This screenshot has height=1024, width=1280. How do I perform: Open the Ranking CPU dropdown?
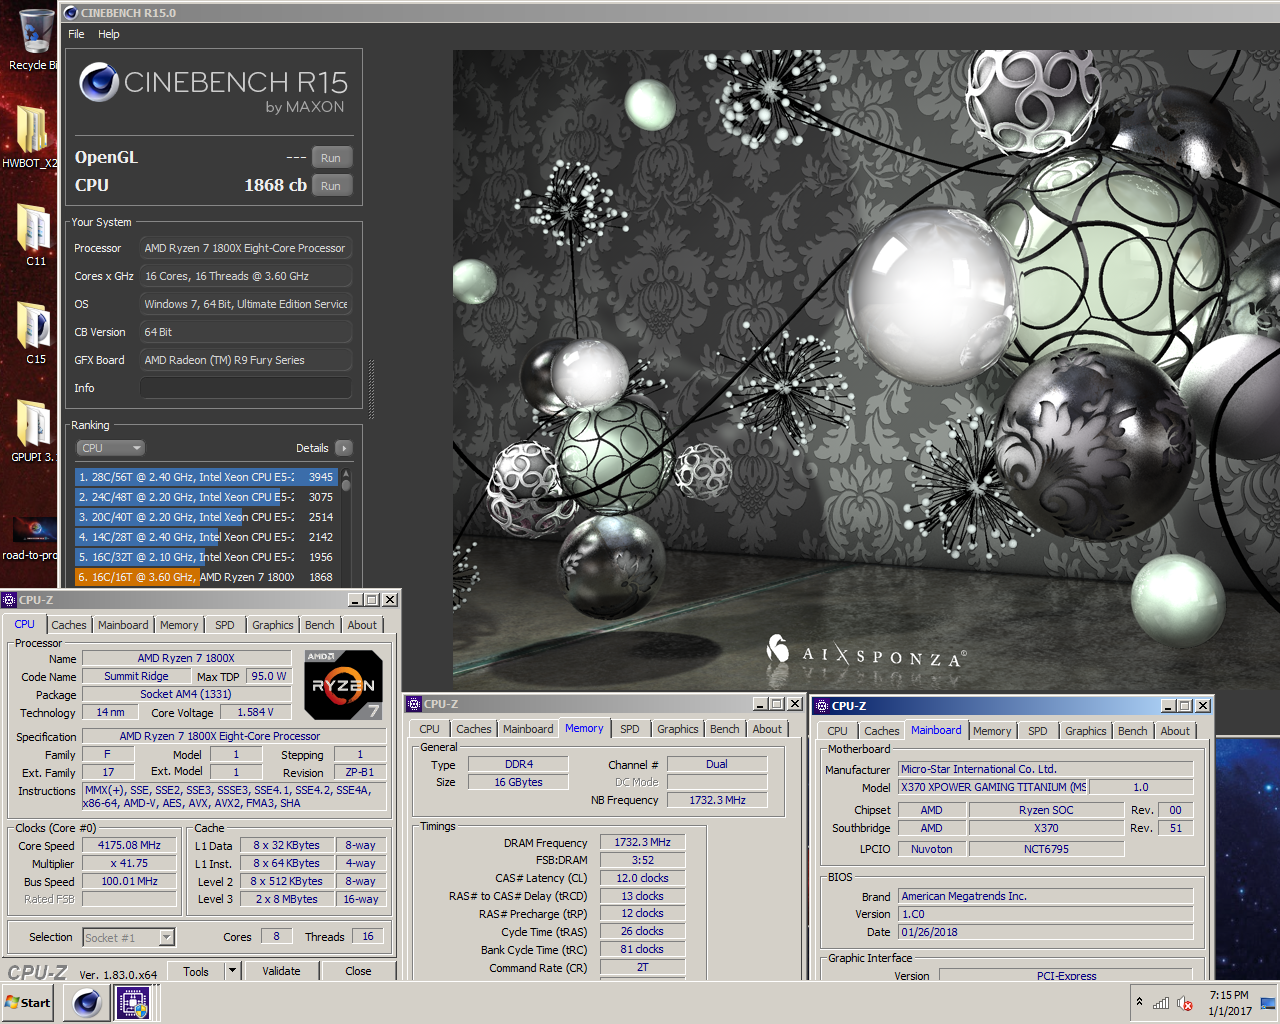111,448
